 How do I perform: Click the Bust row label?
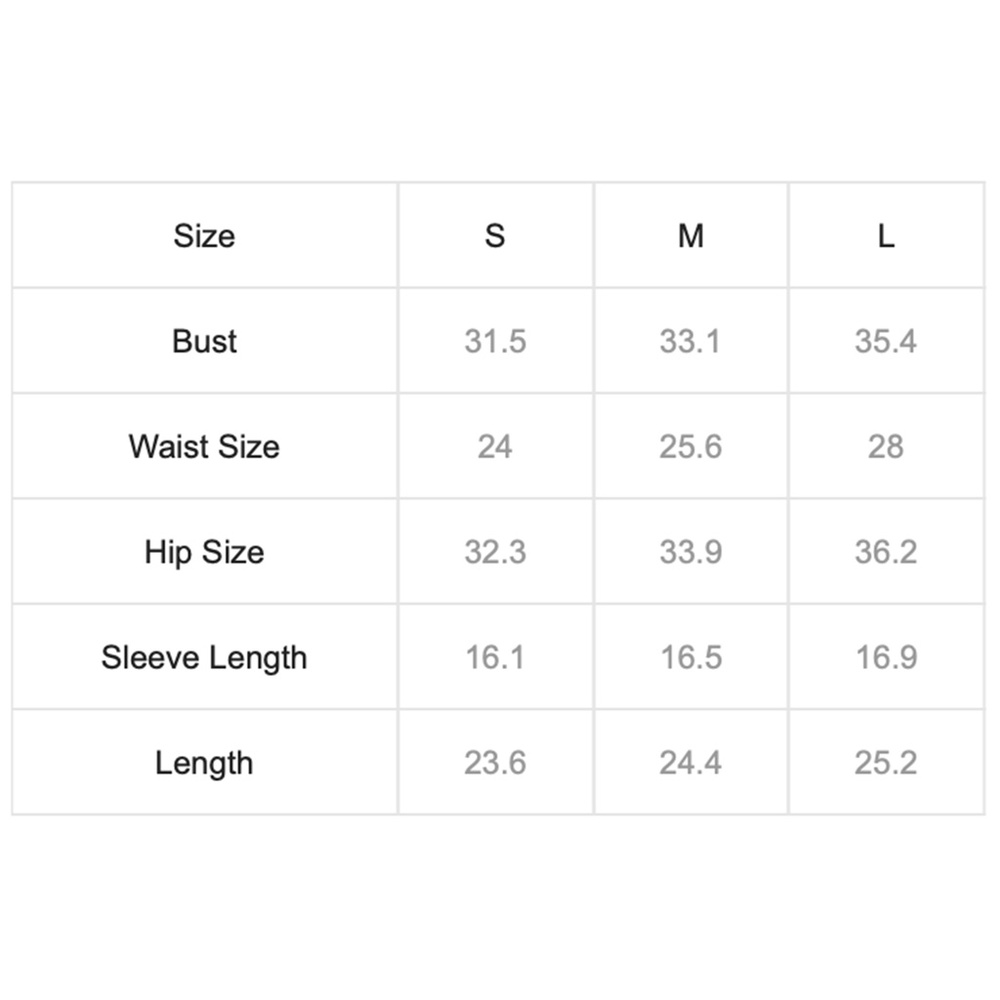click(x=204, y=341)
